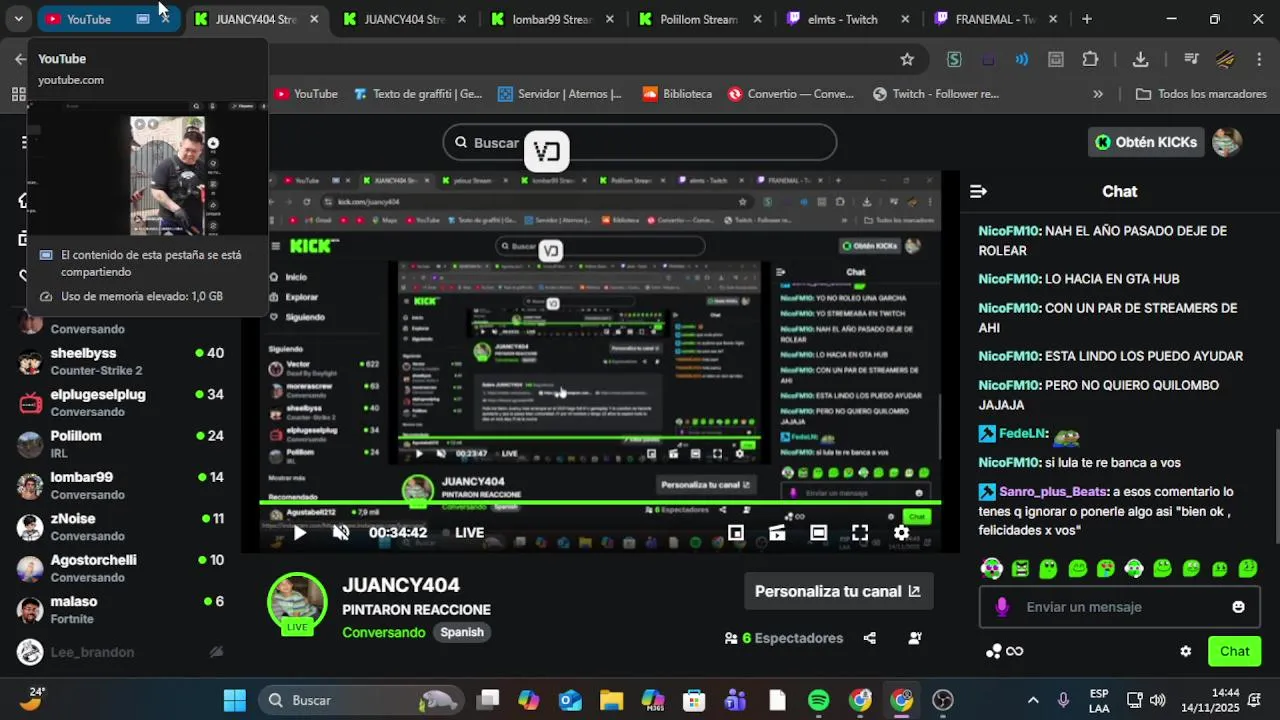The image size is (1280, 720).
Task: Open malaso Fortnite channel in sidebar
Action: click(x=120, y=610)
